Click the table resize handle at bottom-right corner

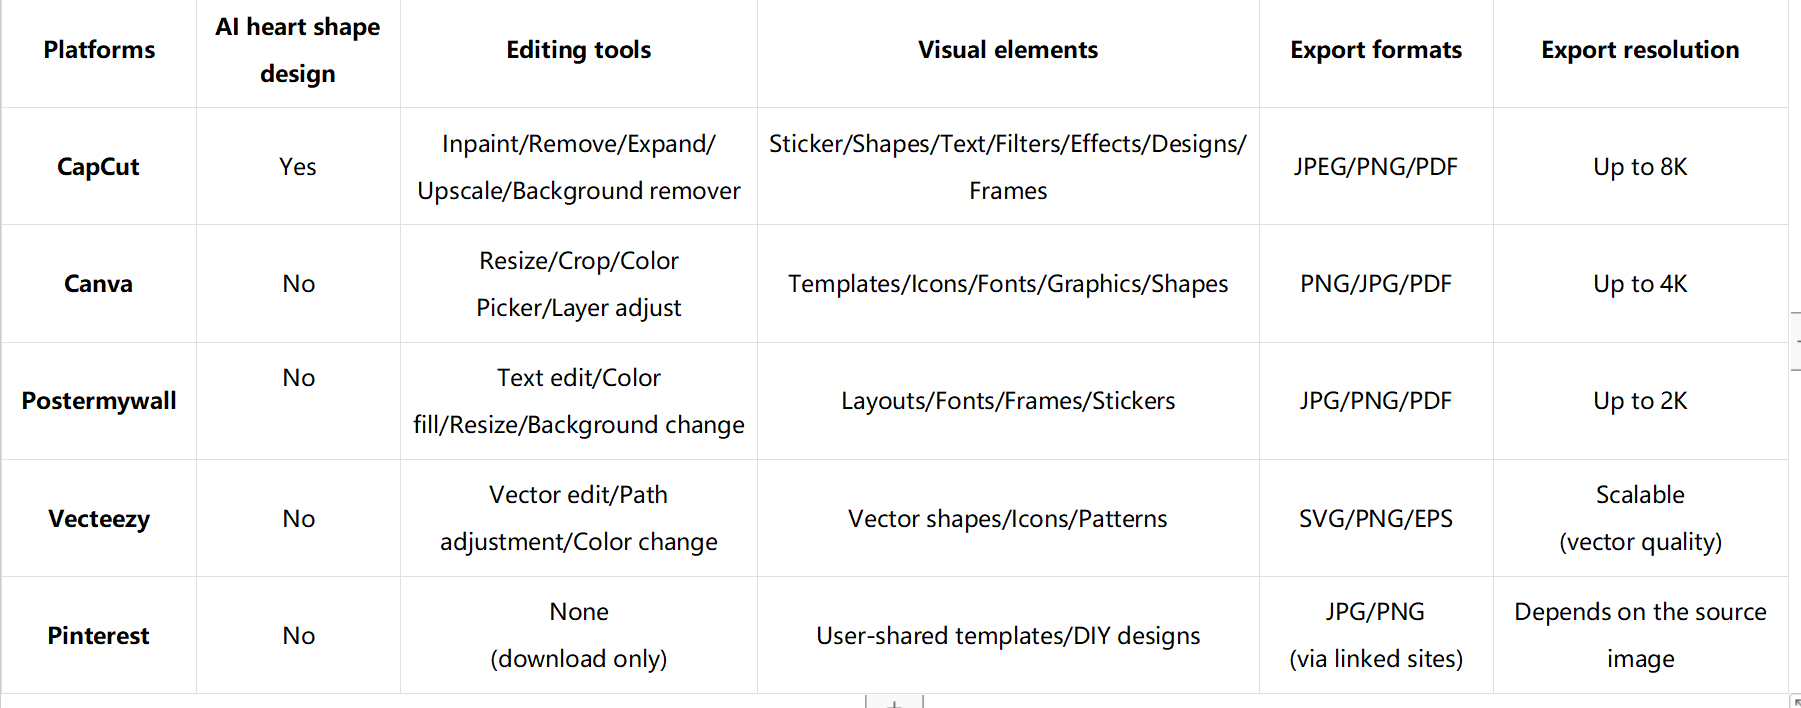(1796, 702)
